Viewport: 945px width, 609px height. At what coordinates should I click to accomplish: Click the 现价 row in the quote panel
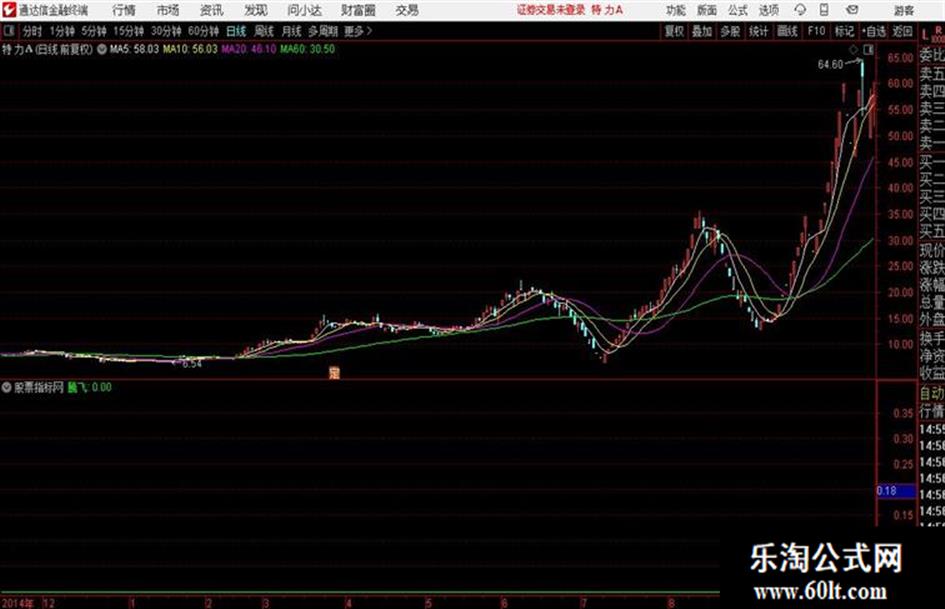932,250
